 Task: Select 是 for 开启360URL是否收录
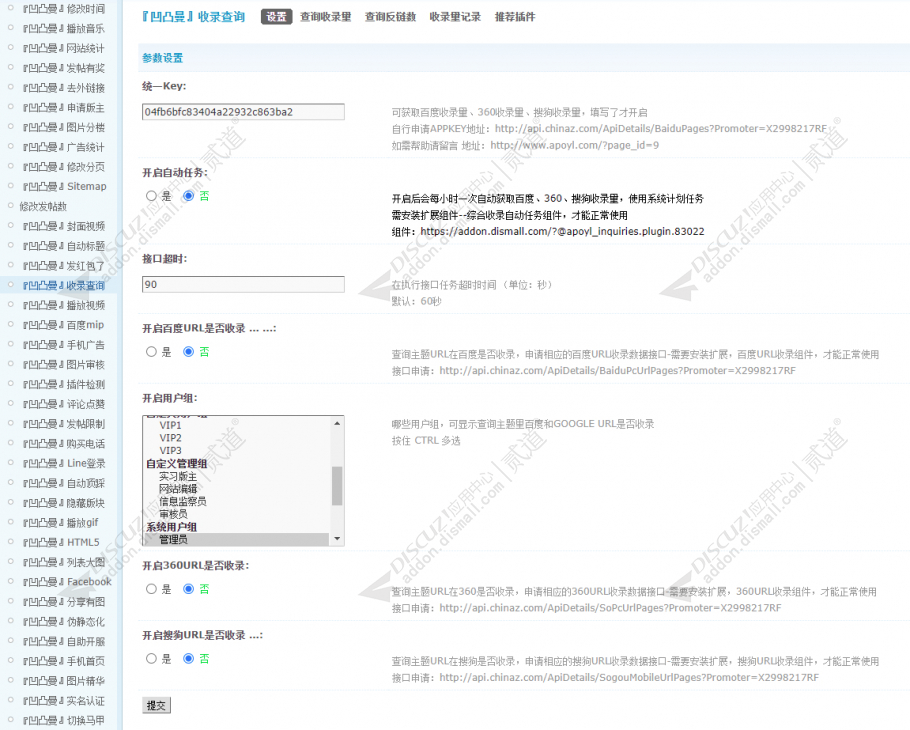(x=151, y=589)
